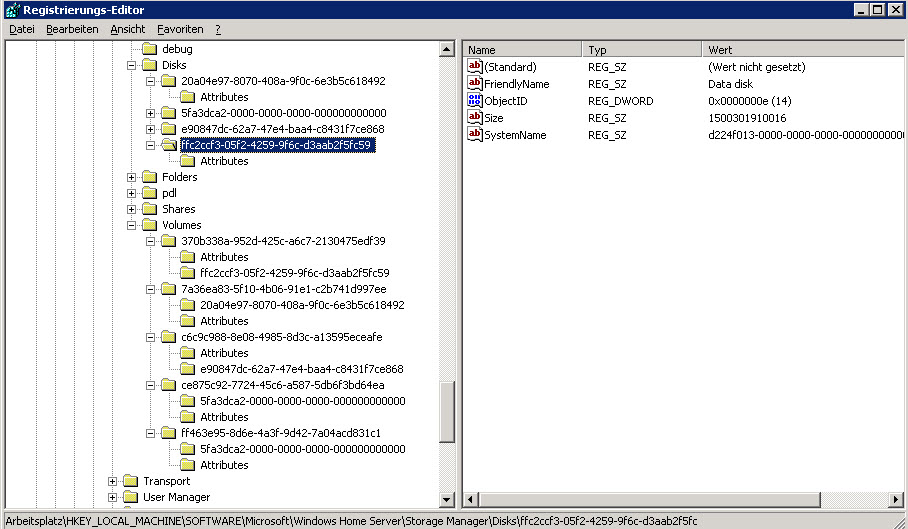This screenshot has height=529, width=908.
Task: Sort values by the Name column header
Action: 522,50
